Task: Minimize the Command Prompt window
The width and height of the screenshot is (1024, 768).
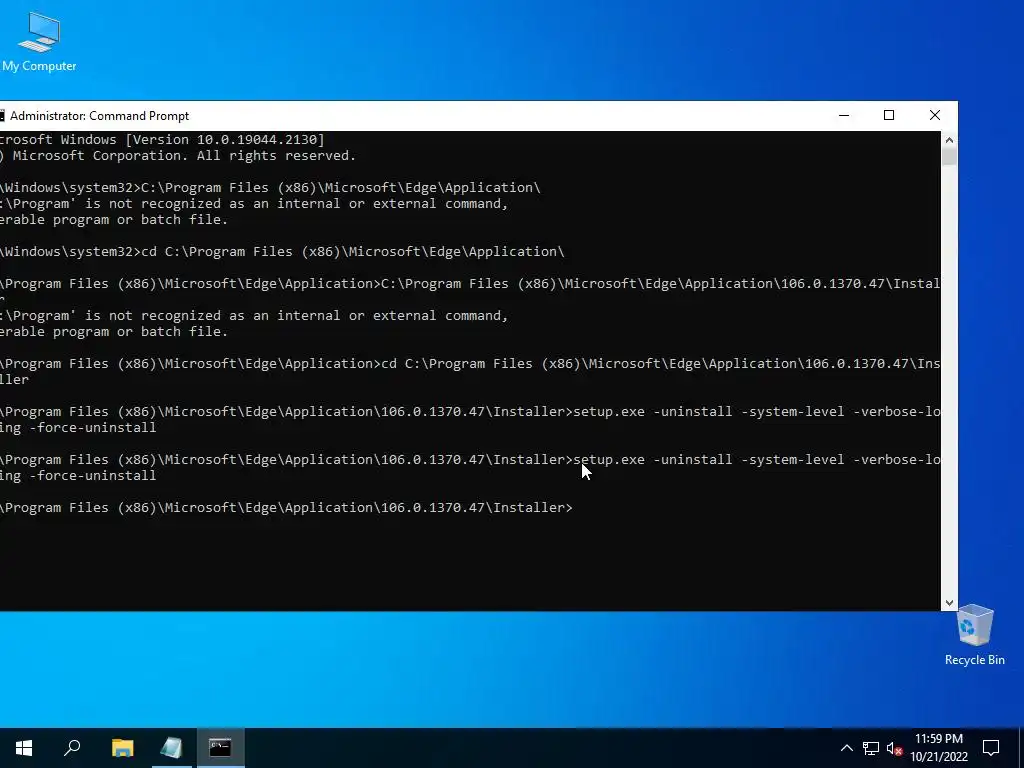Action: (x=844, y=116)
